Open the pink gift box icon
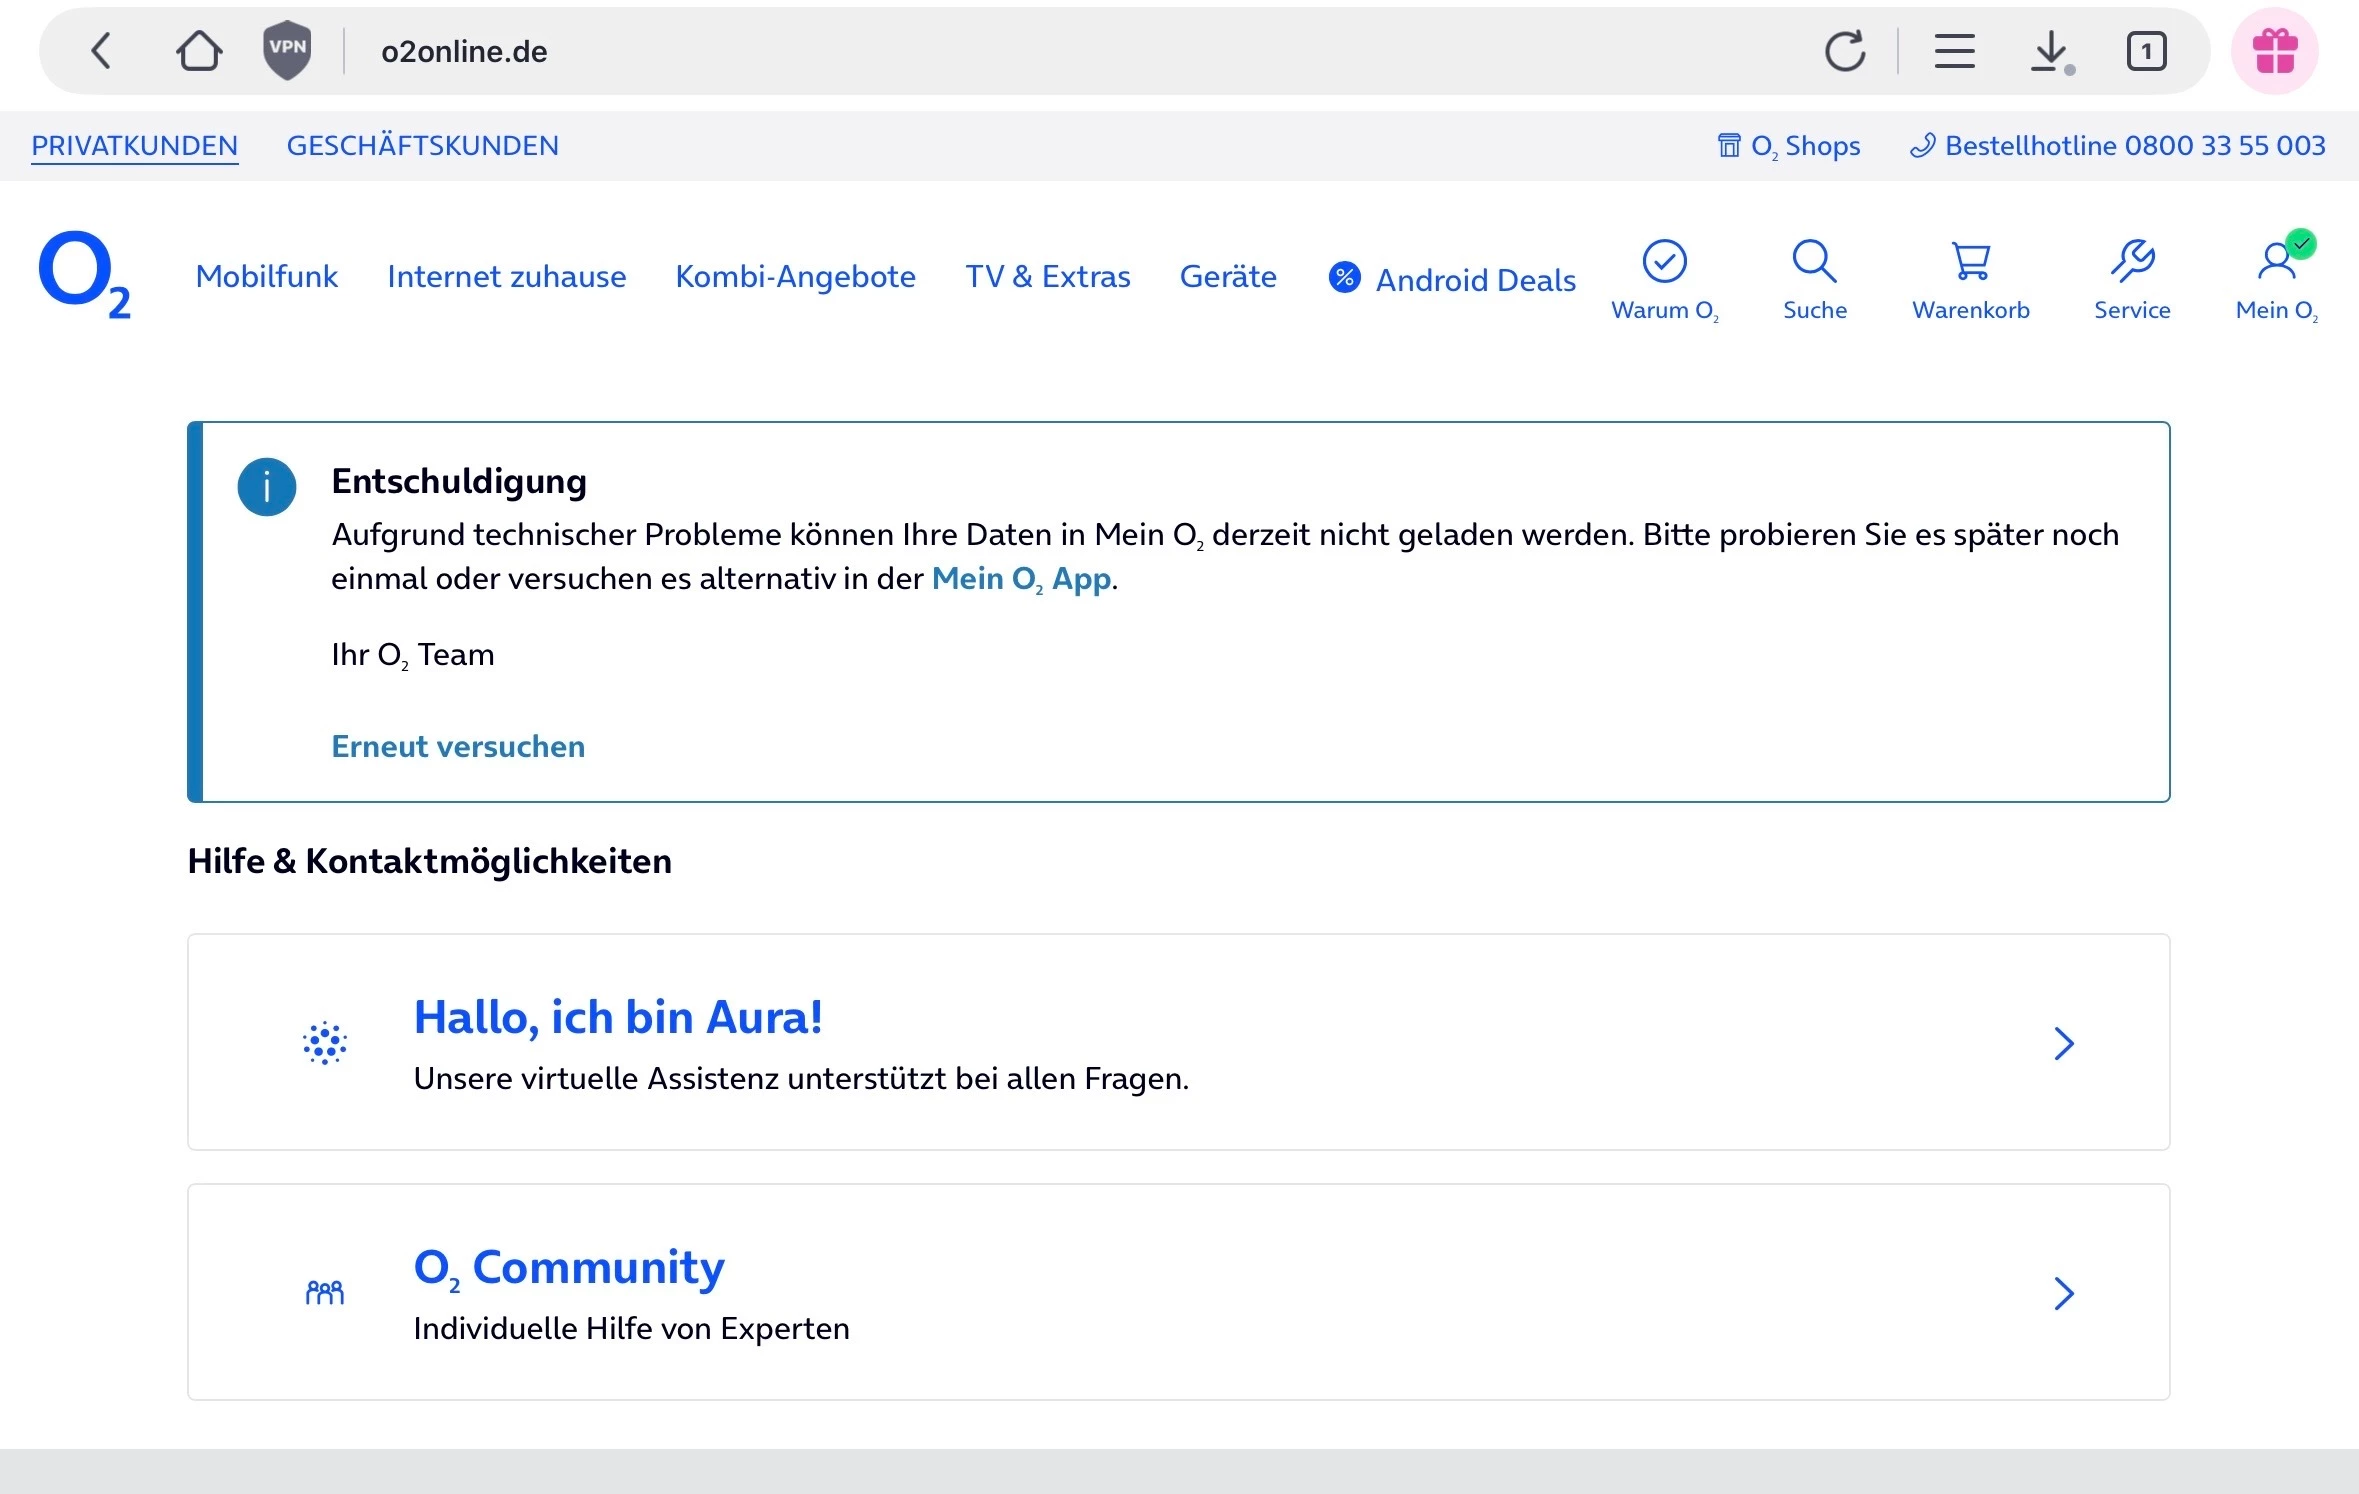Screen dimensions: 2359x1494 (2275, 51)
